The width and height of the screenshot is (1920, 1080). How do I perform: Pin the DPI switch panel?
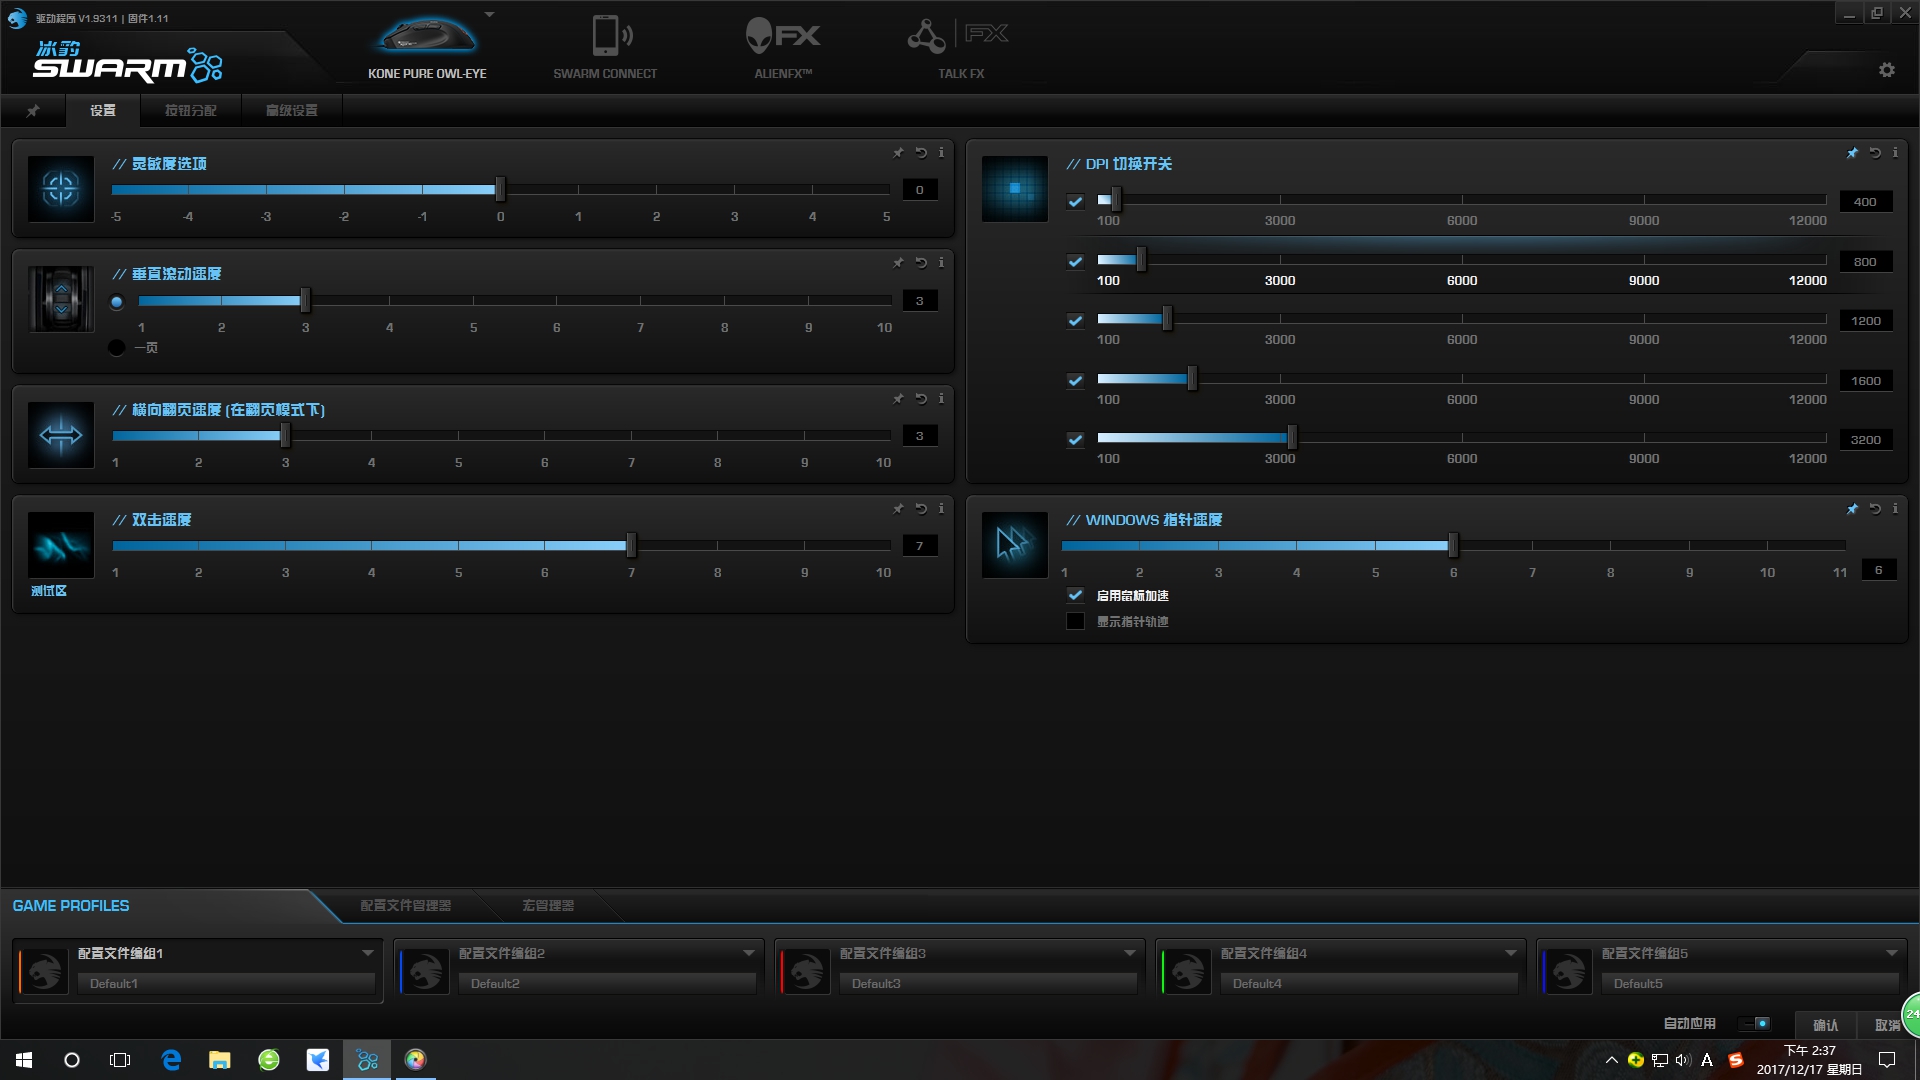point(1851,153)
